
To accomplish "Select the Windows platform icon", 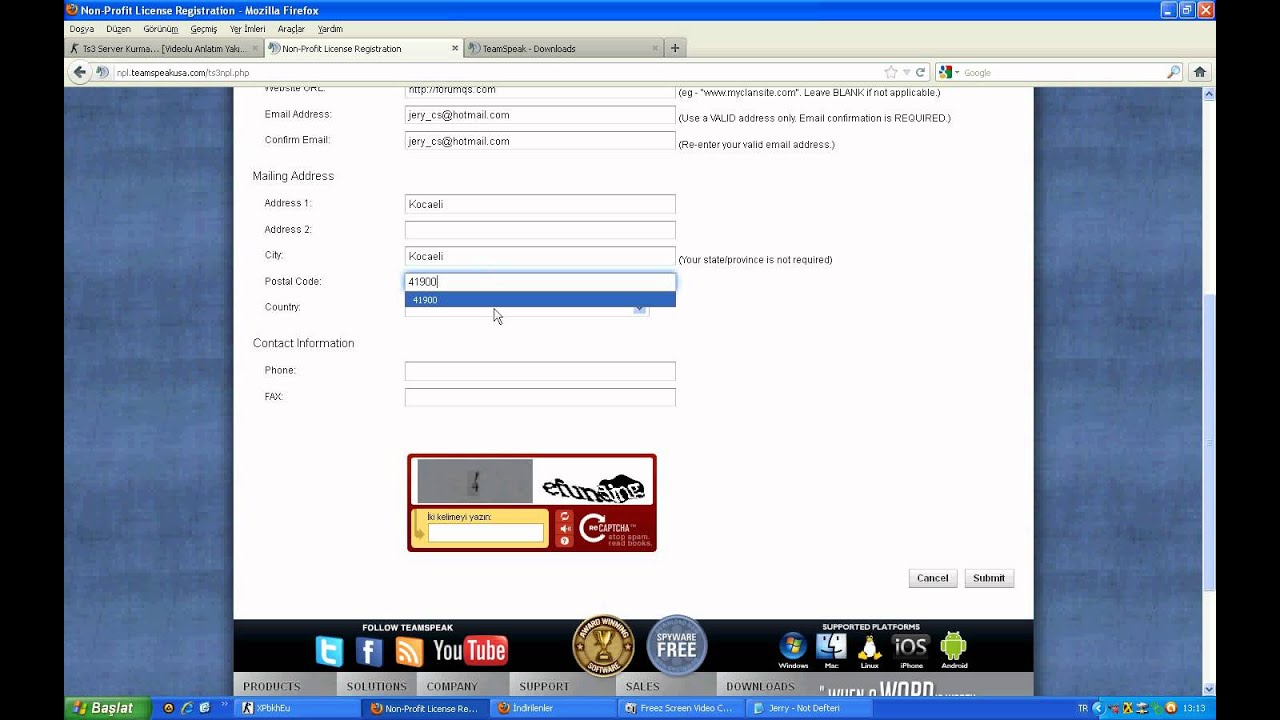I will pyautogui.click(x=793, y=646).
